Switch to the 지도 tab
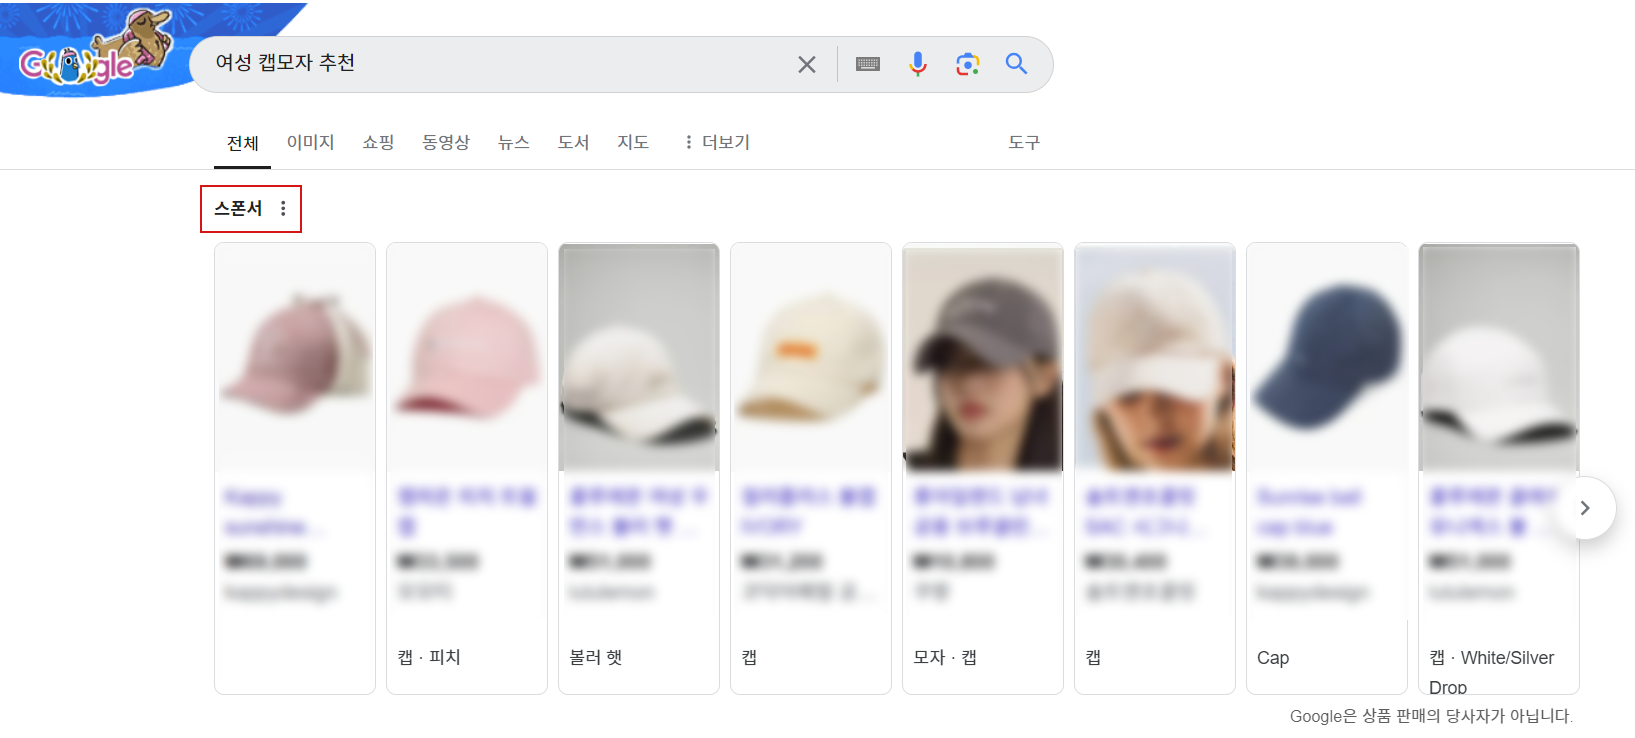 tap(633, 142)
